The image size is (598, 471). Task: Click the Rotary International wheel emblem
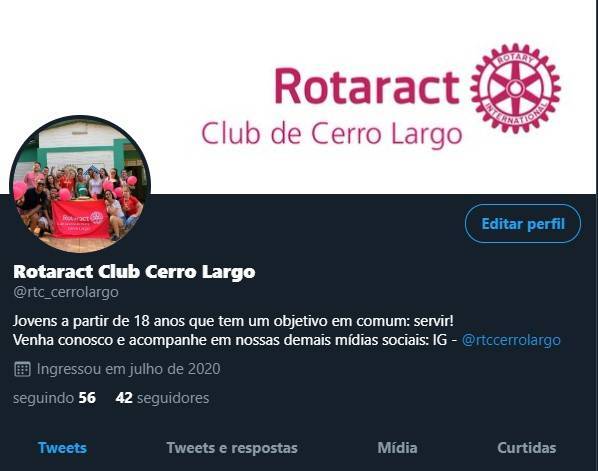pyautogui.click(x=515, y=88)
